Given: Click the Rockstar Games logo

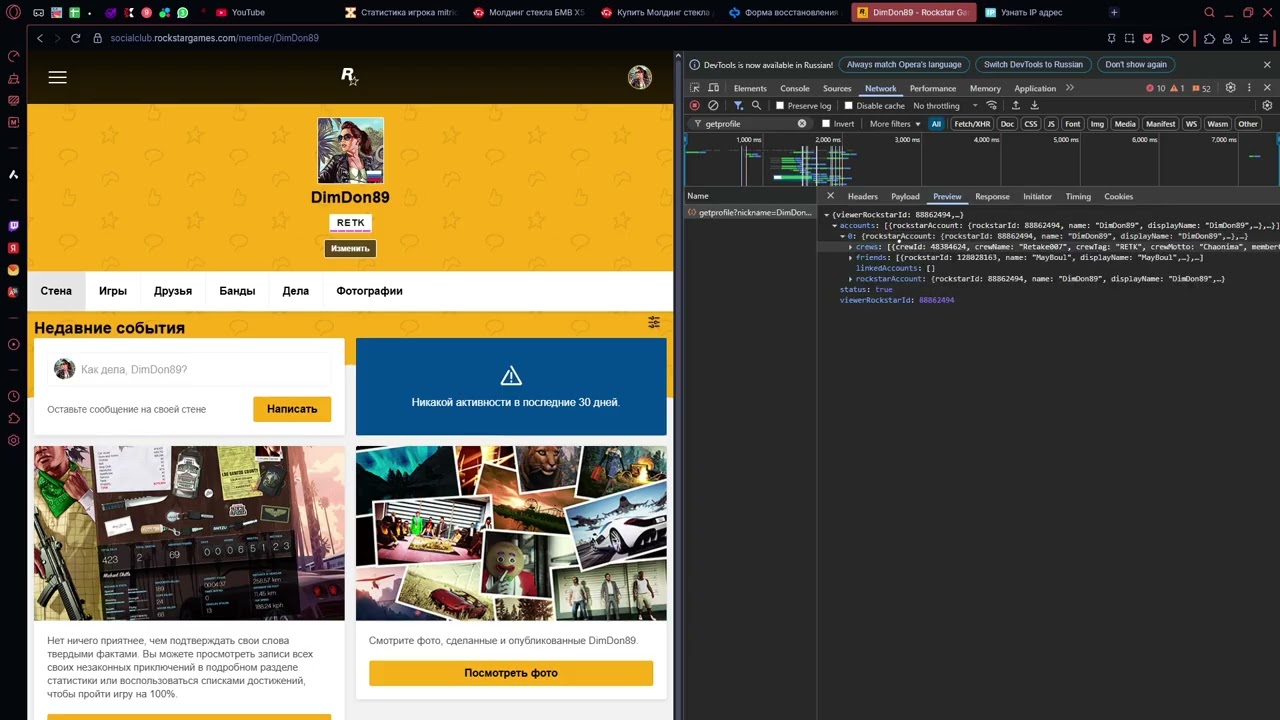Looking at the screenshot, I should point(349,76).
